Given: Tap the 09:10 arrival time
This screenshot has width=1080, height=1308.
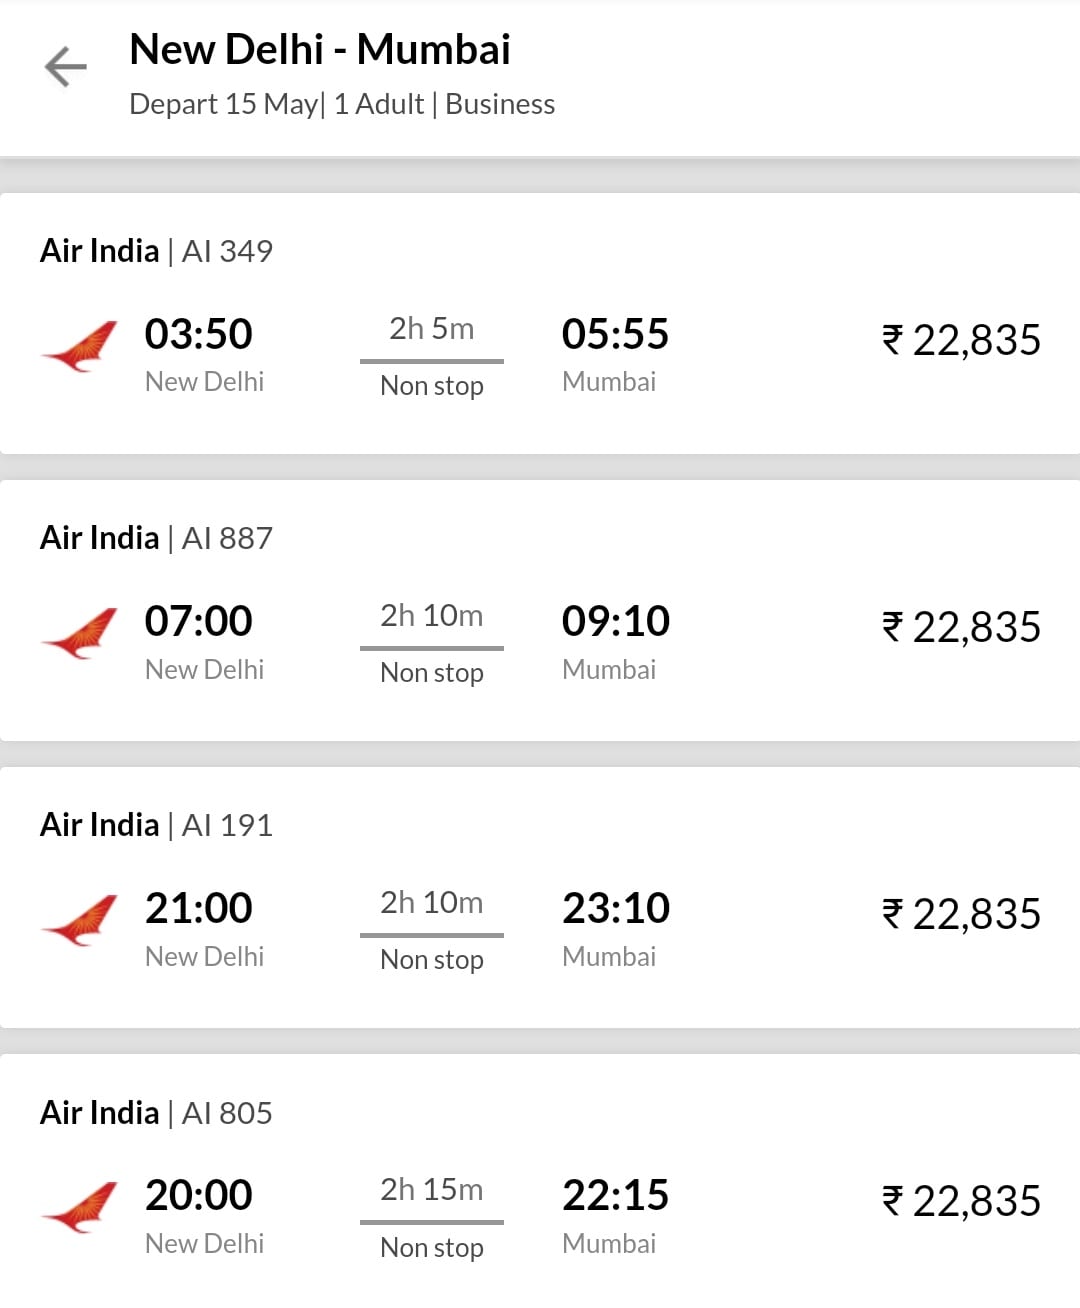Looking at the screenshot, I should click(616, 621).
